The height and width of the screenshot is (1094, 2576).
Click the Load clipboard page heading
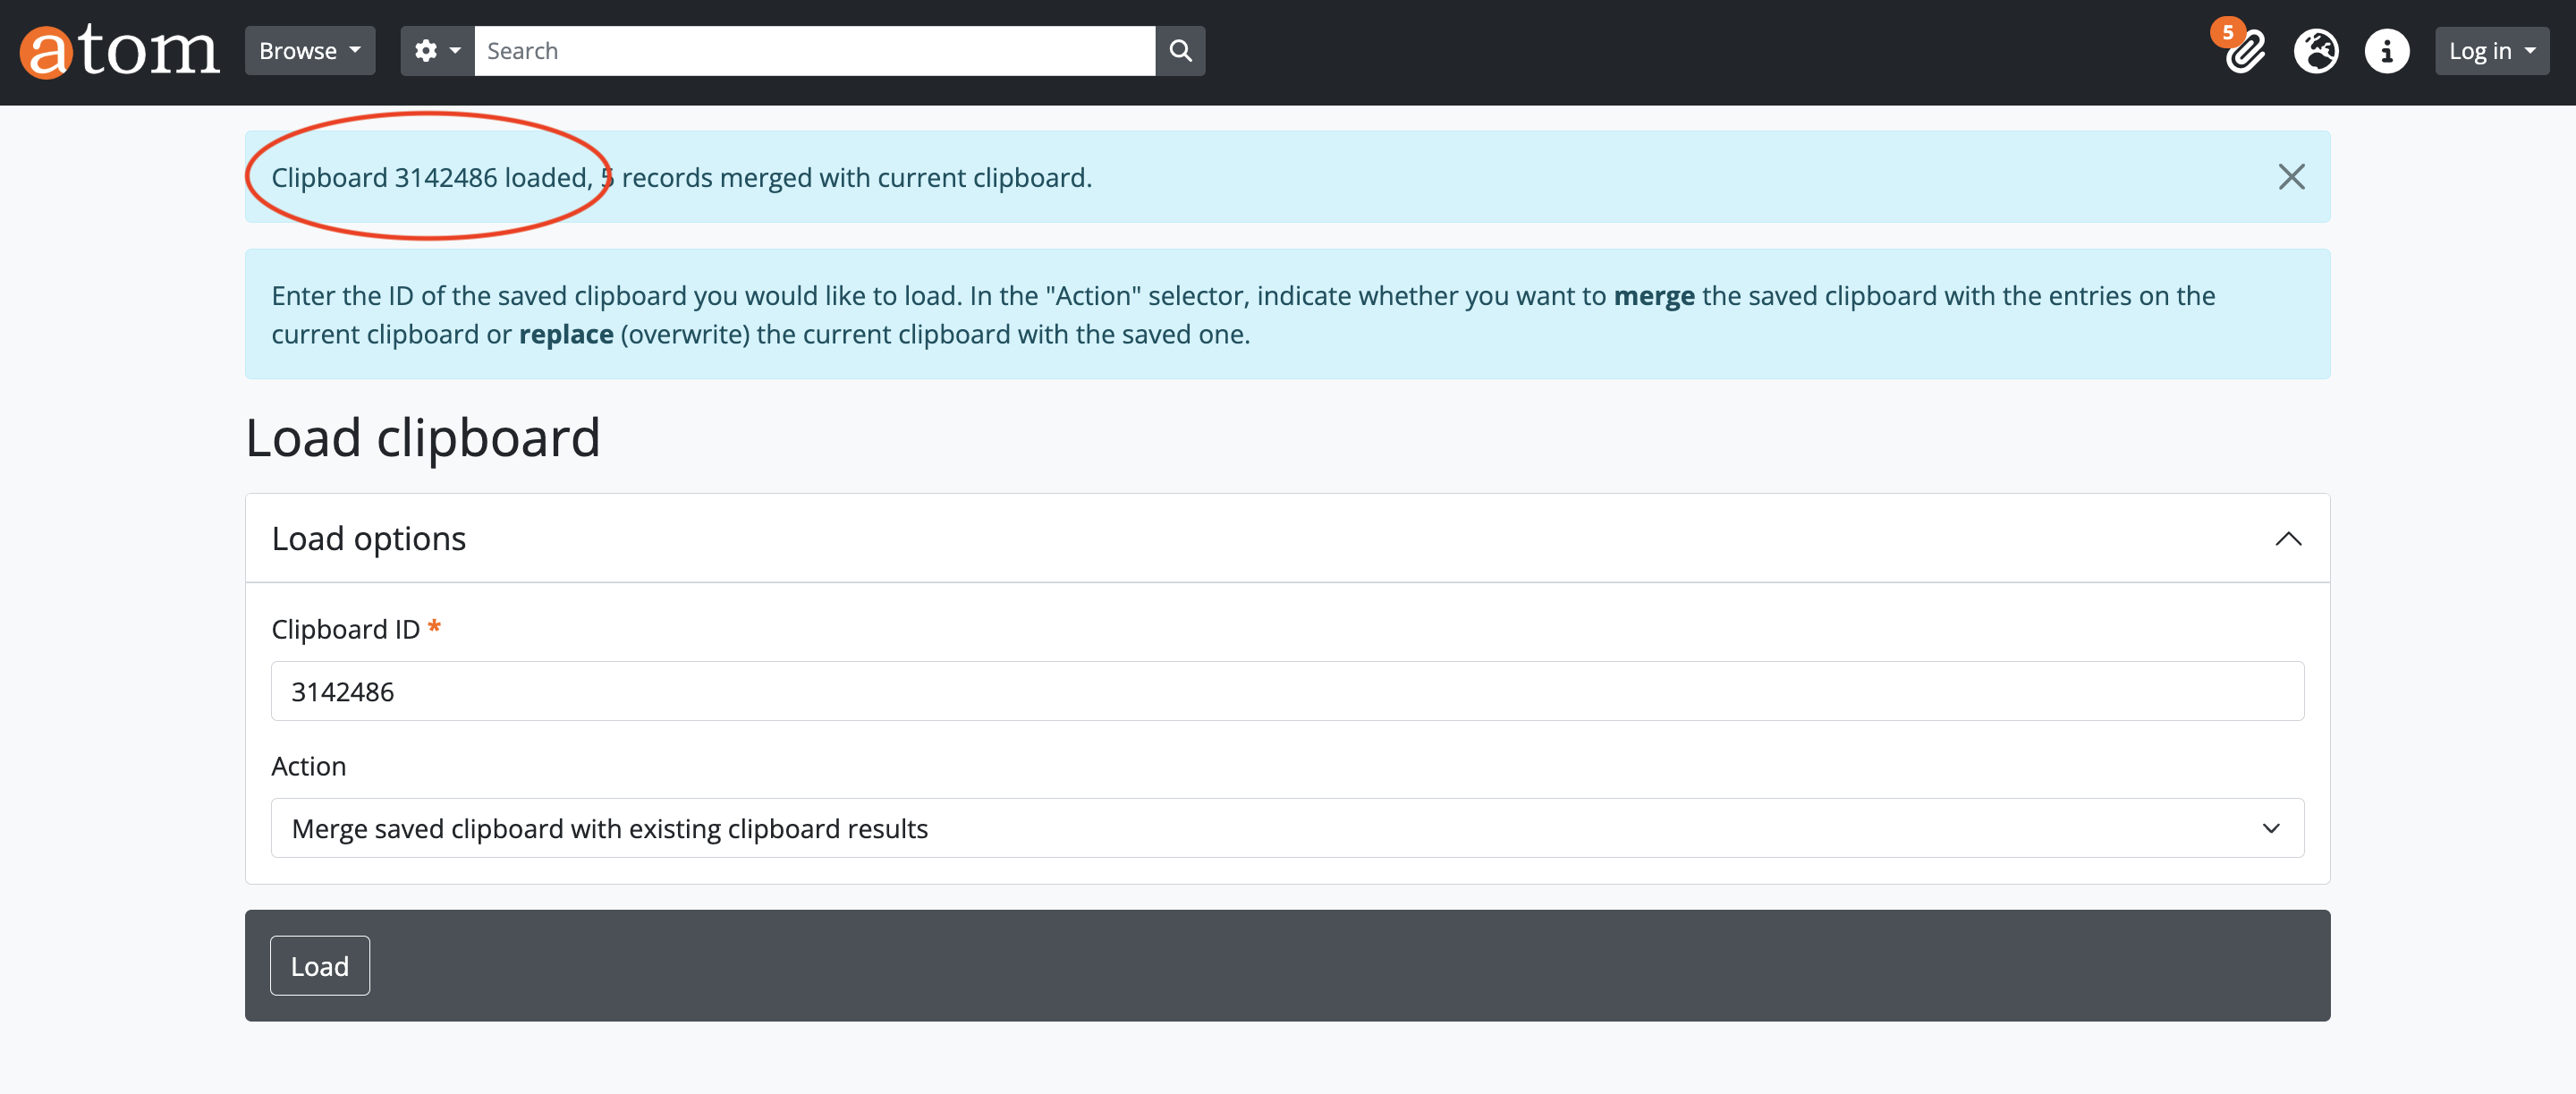(x=422, y=438)
